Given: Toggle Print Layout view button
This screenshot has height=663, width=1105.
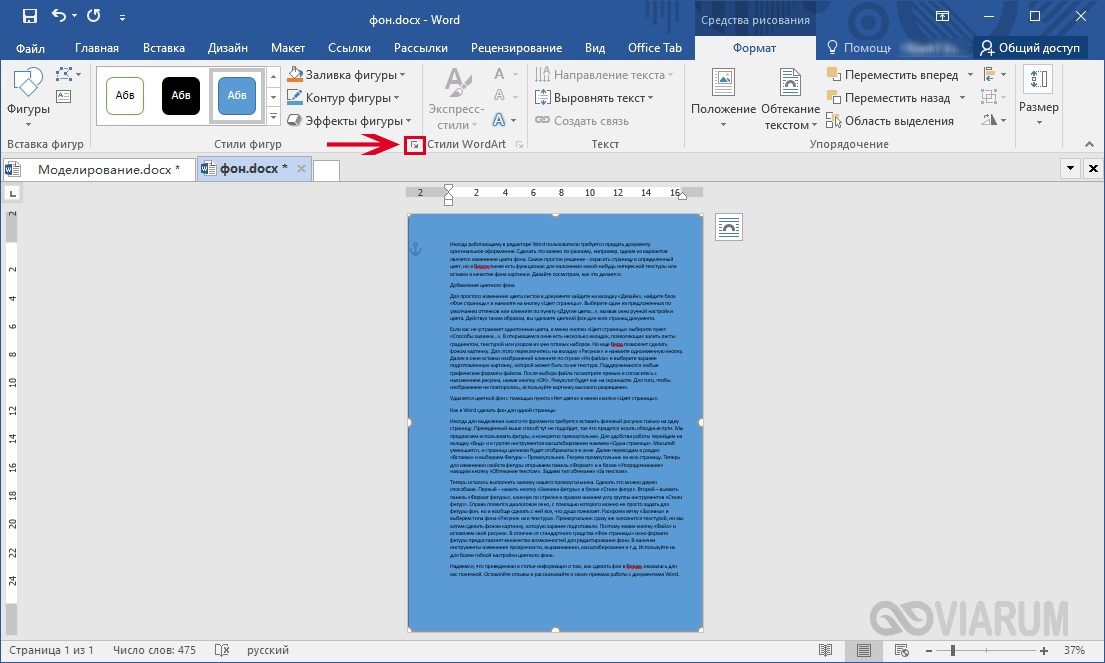Looking at the screenshot, I should click(x=863, y=650).
